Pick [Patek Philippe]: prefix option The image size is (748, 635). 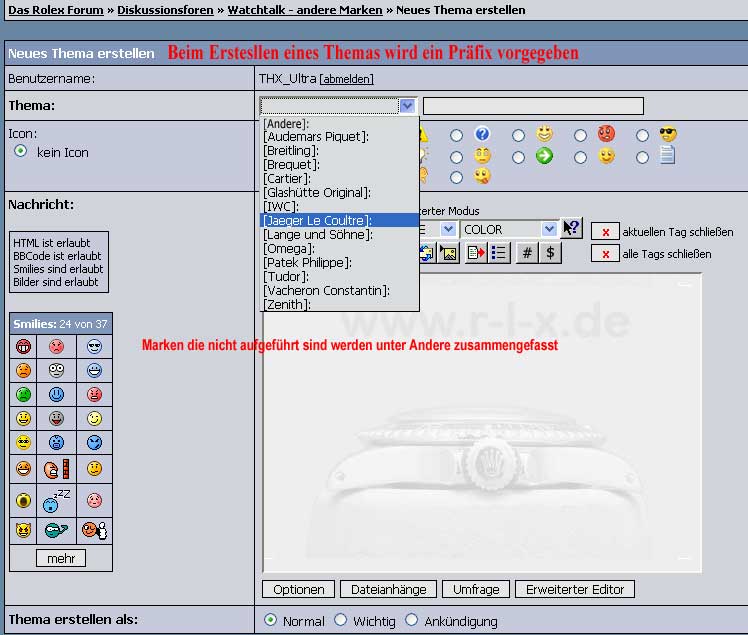click(x=308, y=262)
